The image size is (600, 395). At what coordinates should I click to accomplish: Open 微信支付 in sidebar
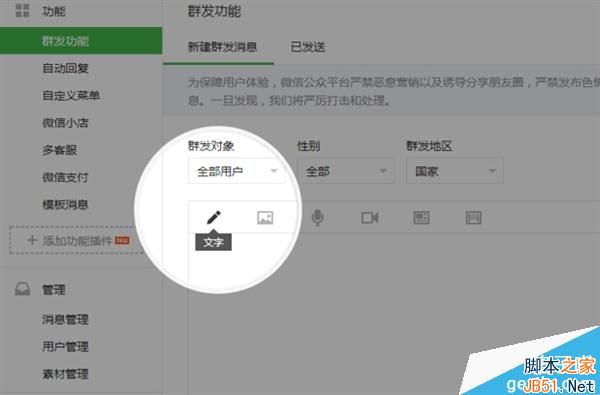click(65, 177)
